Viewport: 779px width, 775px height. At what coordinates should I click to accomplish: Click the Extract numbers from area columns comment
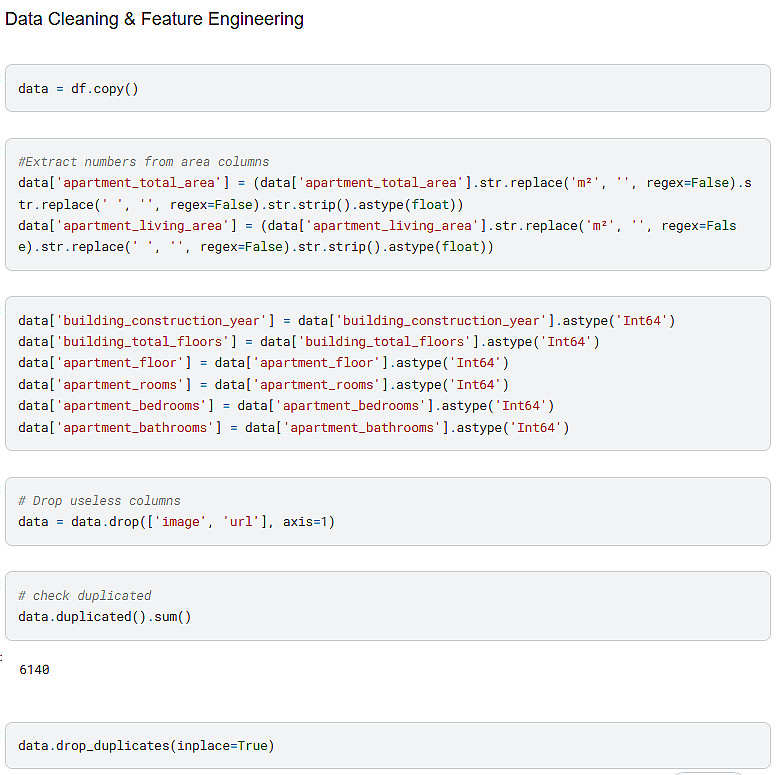[143, 161]
